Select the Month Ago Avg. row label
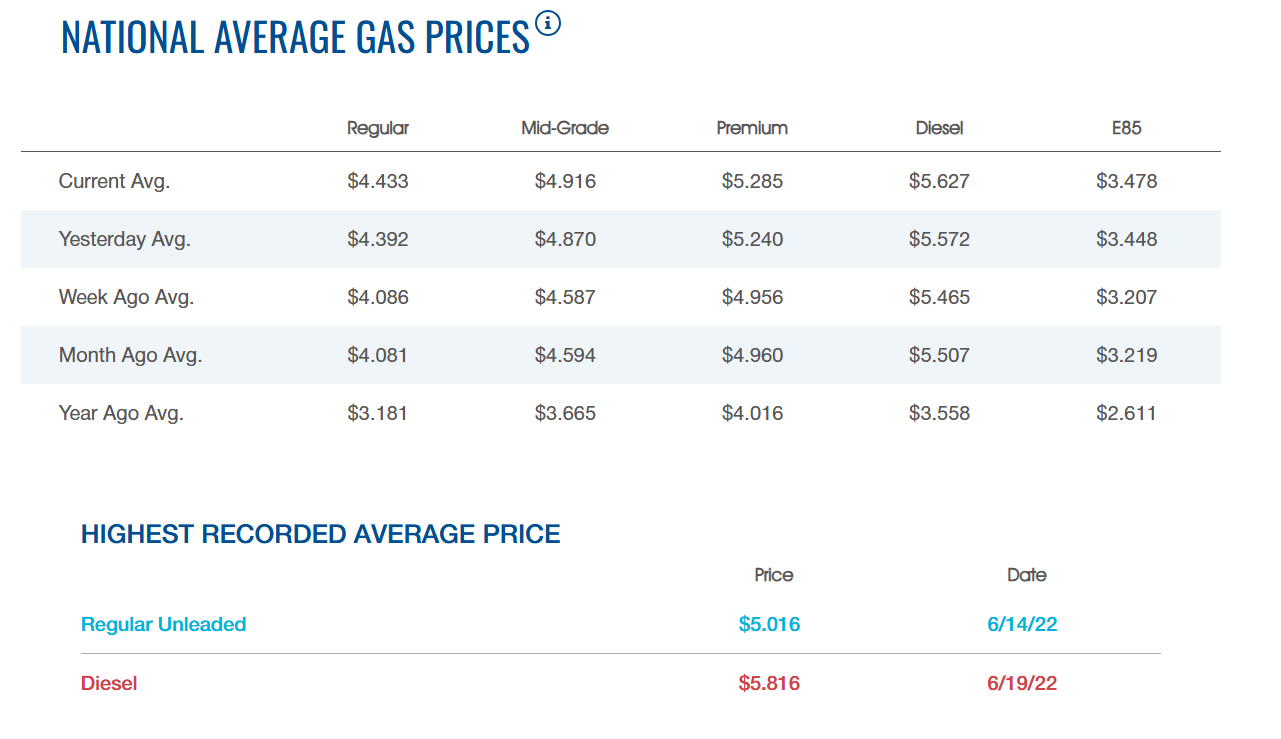The image size is (1281, 739). pyautogui.click(x=130, y=356)
